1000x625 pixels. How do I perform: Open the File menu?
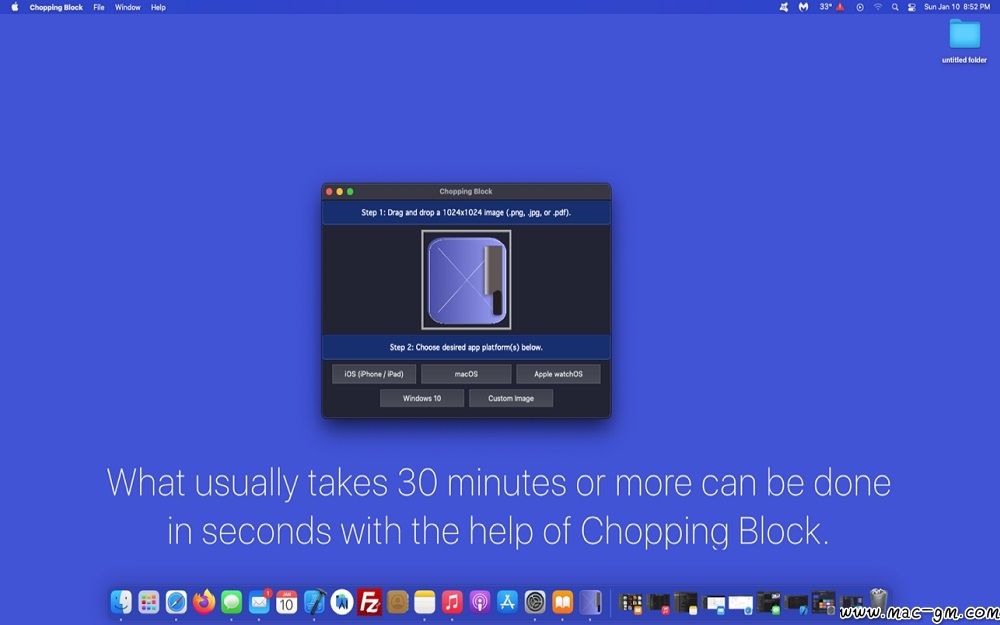99,8
